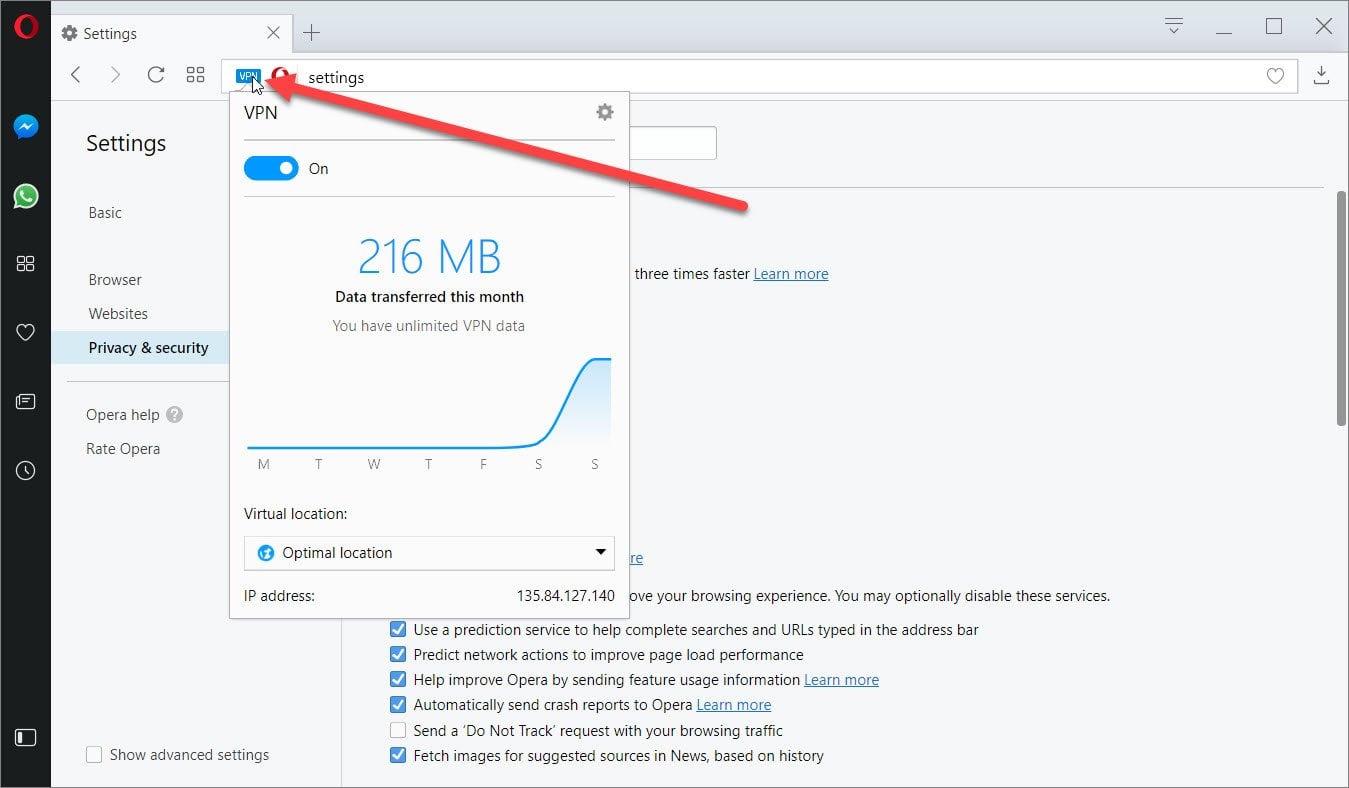This screenshot has height=788, width=1349.
Task: Turn off the VPN toggle switch
Action: 271,168
